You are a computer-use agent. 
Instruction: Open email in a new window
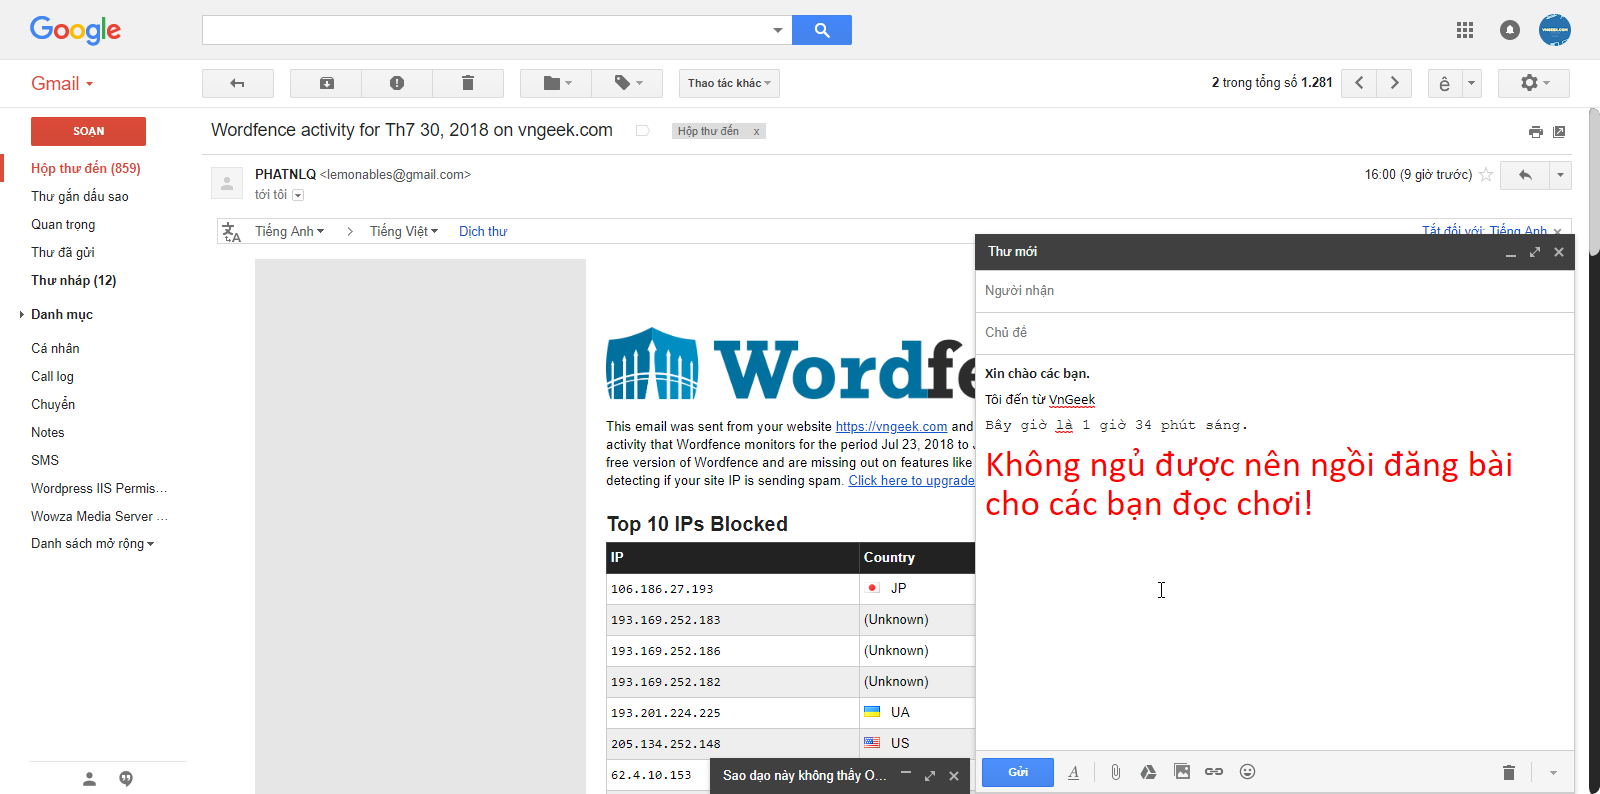point(1559,132)
